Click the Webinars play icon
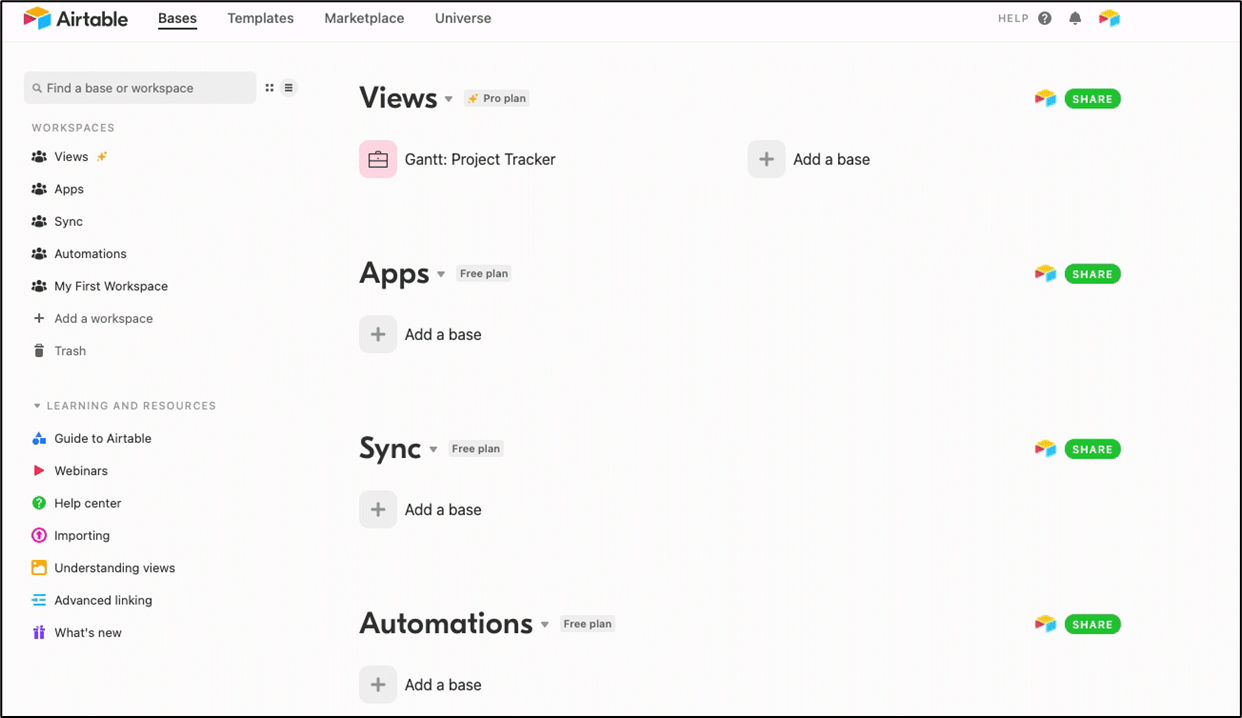The height and width of the screenshot is (718, 1242). click(39, 471)
